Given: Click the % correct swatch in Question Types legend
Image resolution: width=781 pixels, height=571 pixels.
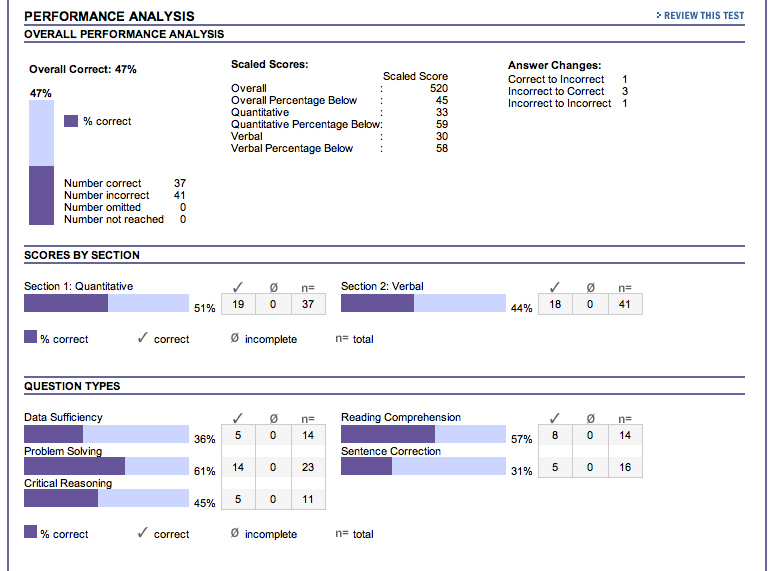Looking at the screenshot, I should pos(30,532).
